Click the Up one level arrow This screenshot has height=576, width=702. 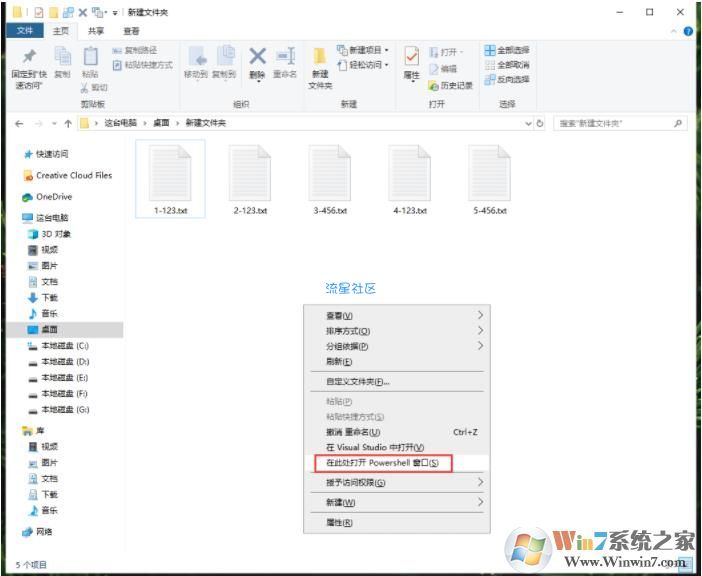pos(68,124)
